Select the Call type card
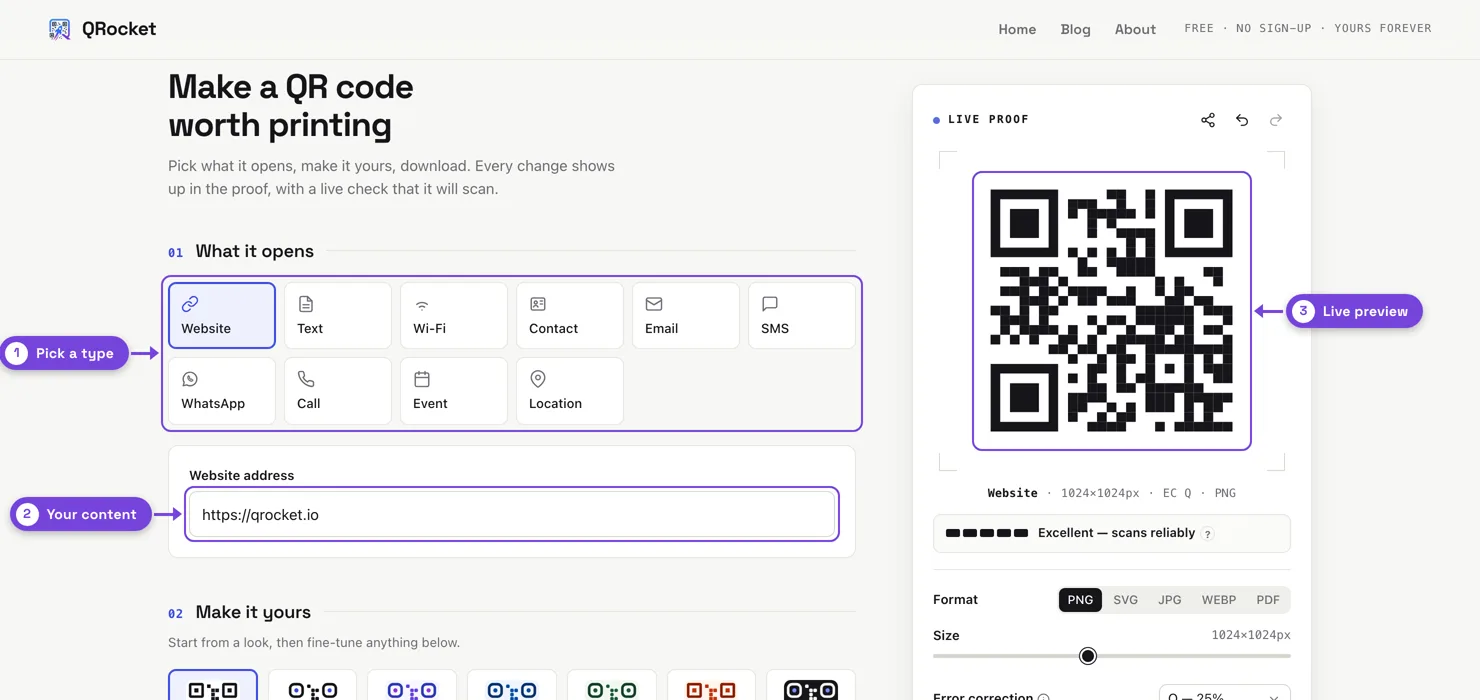The height and width of the screenshot is (700, 1480). (x=338, y=391)
